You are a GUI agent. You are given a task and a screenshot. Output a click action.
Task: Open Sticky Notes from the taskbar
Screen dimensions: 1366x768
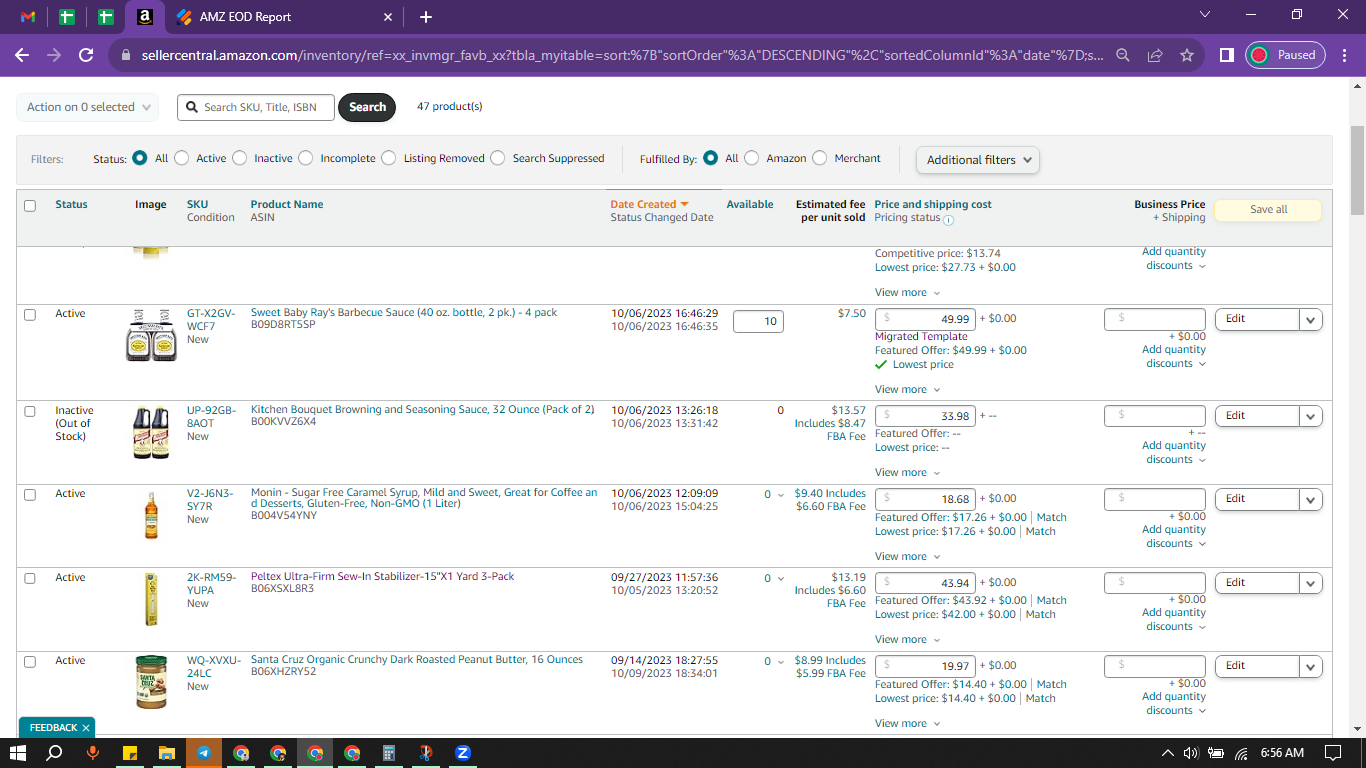[130, 753]
